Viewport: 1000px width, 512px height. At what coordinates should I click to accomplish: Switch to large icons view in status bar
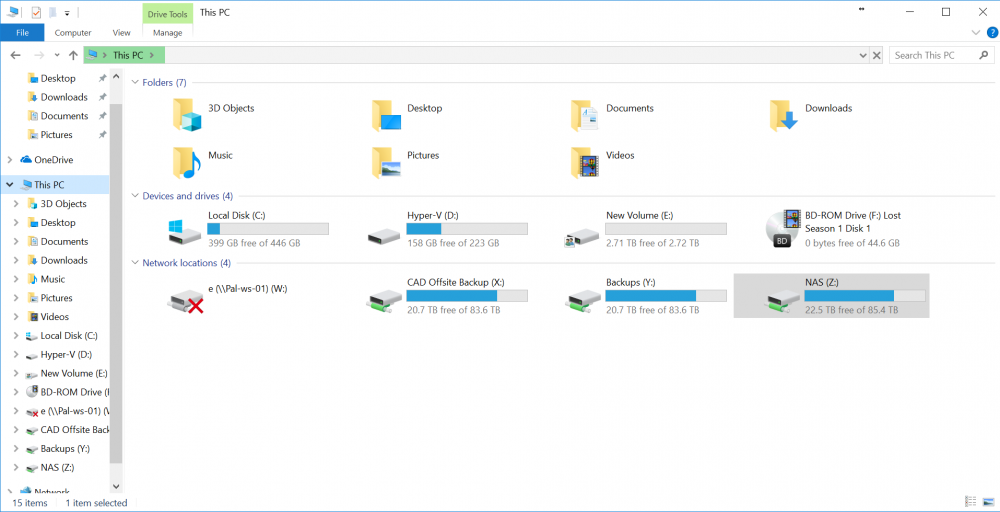tap(987, 502)
